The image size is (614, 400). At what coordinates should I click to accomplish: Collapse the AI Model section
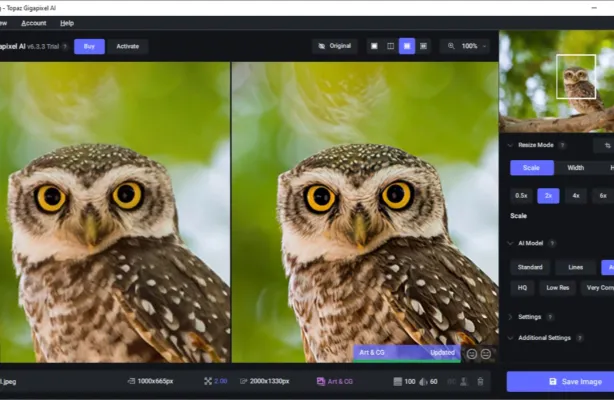tap(510, 243)
